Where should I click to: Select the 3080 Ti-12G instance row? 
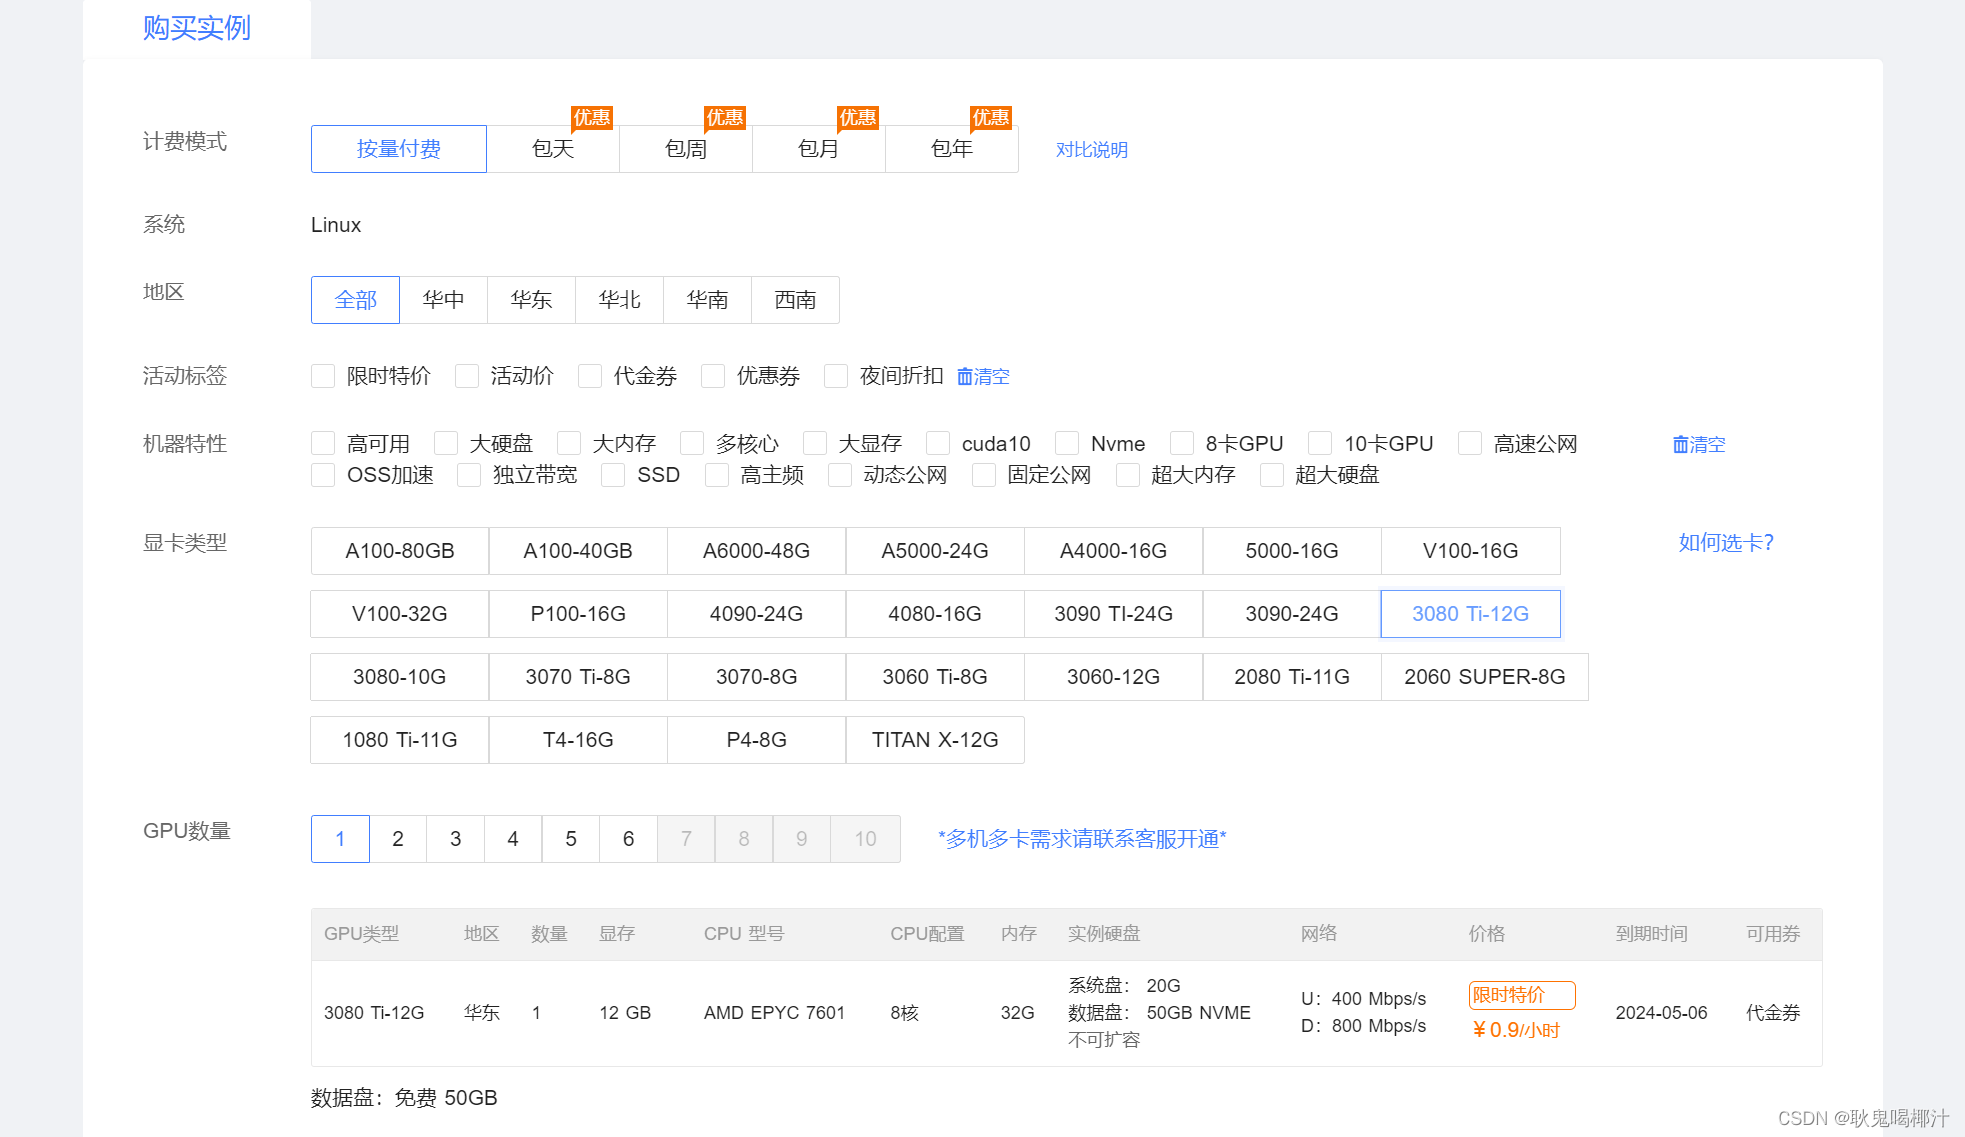[374, 1013]
